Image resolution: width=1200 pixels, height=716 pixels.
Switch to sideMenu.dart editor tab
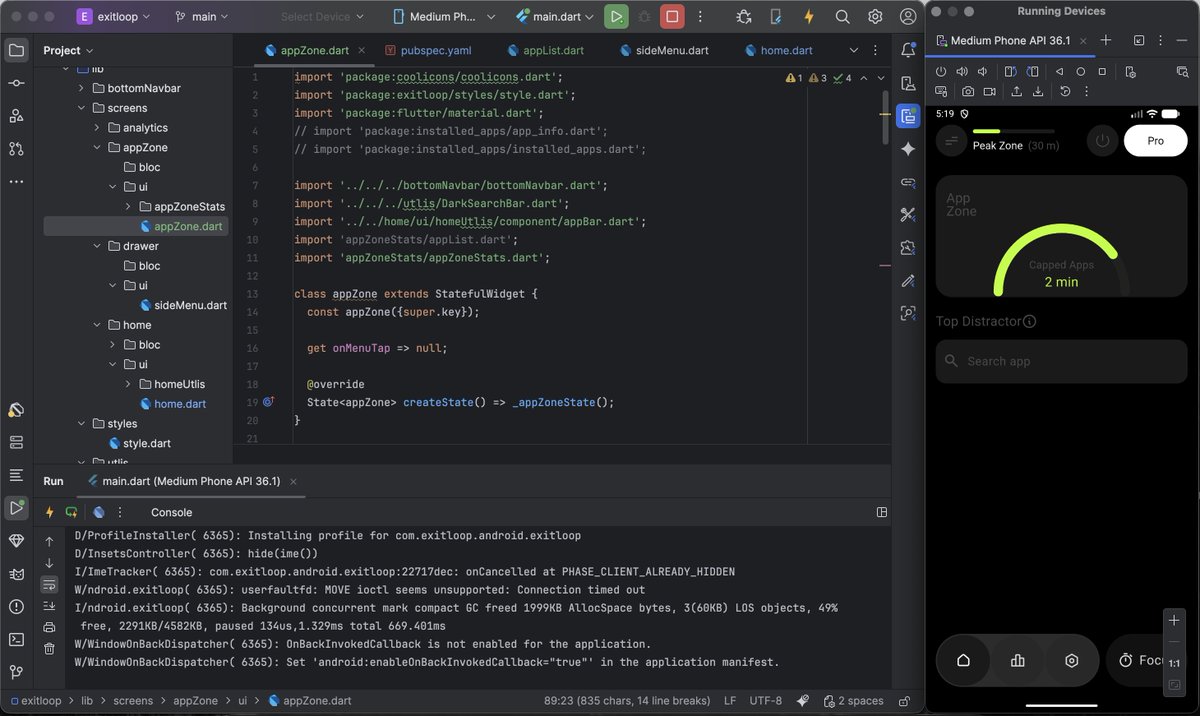pyautogui.click(x=664, y=50)
